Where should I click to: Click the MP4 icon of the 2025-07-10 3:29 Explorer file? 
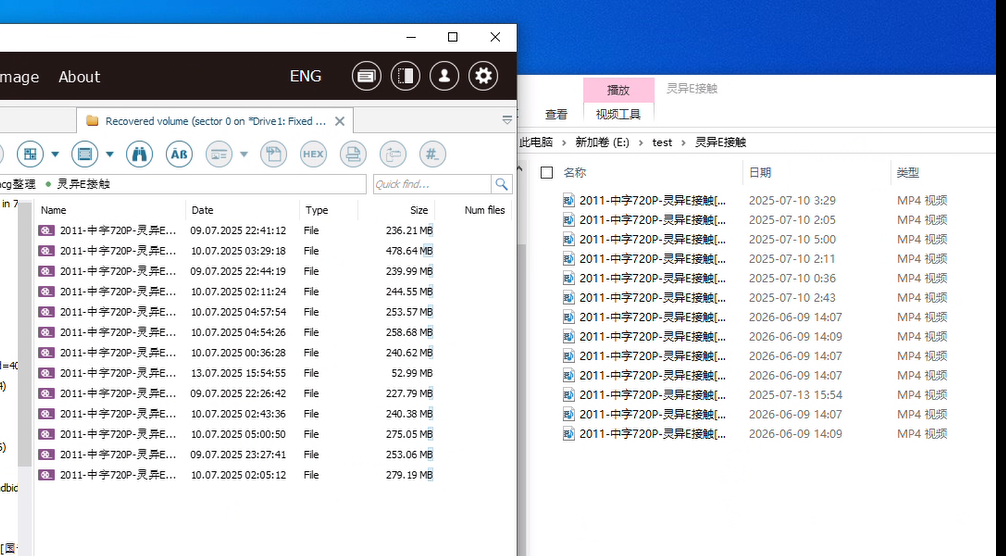coord(568,200)
